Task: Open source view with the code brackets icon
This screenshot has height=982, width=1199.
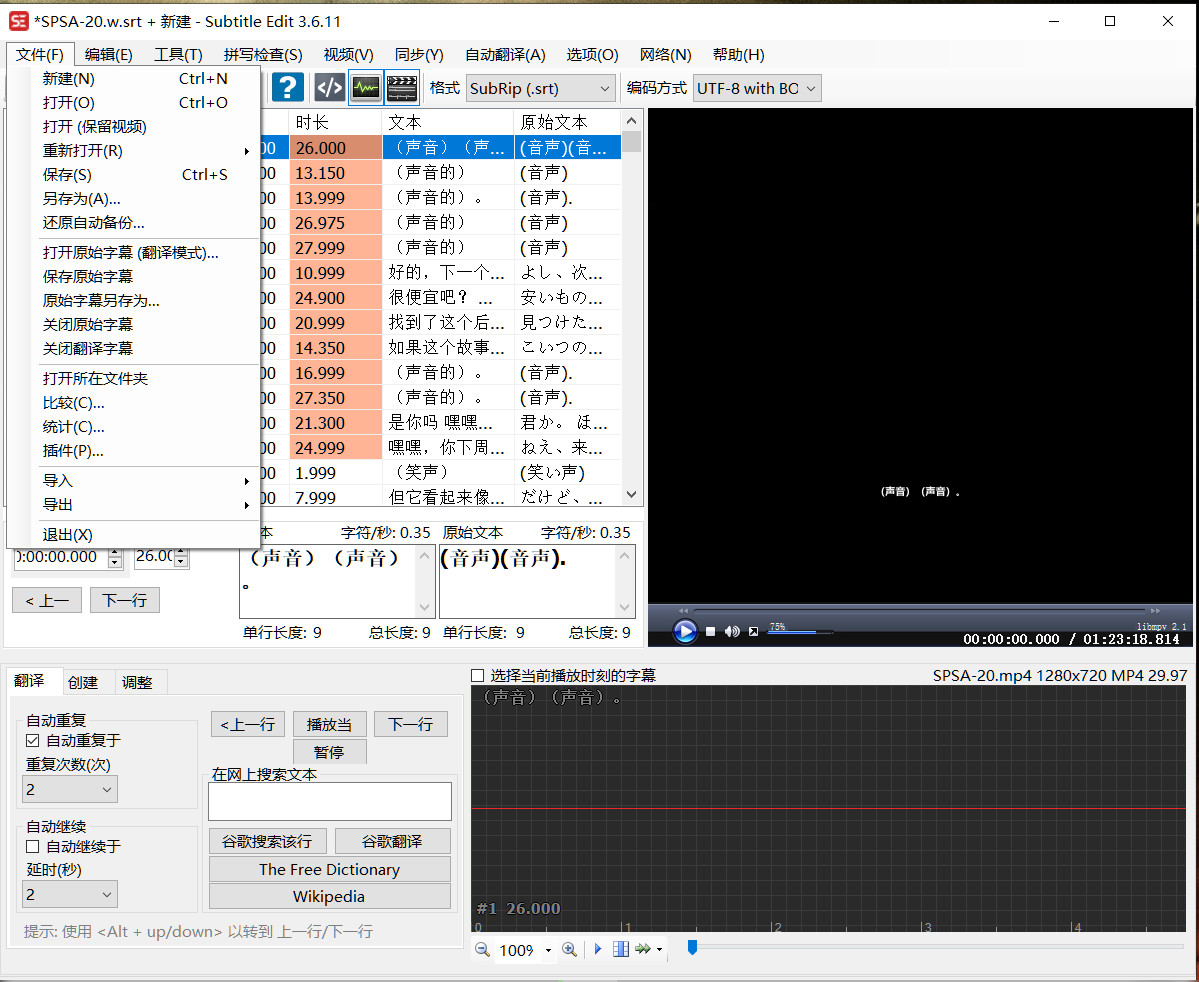Action: (x=329, y=88)
